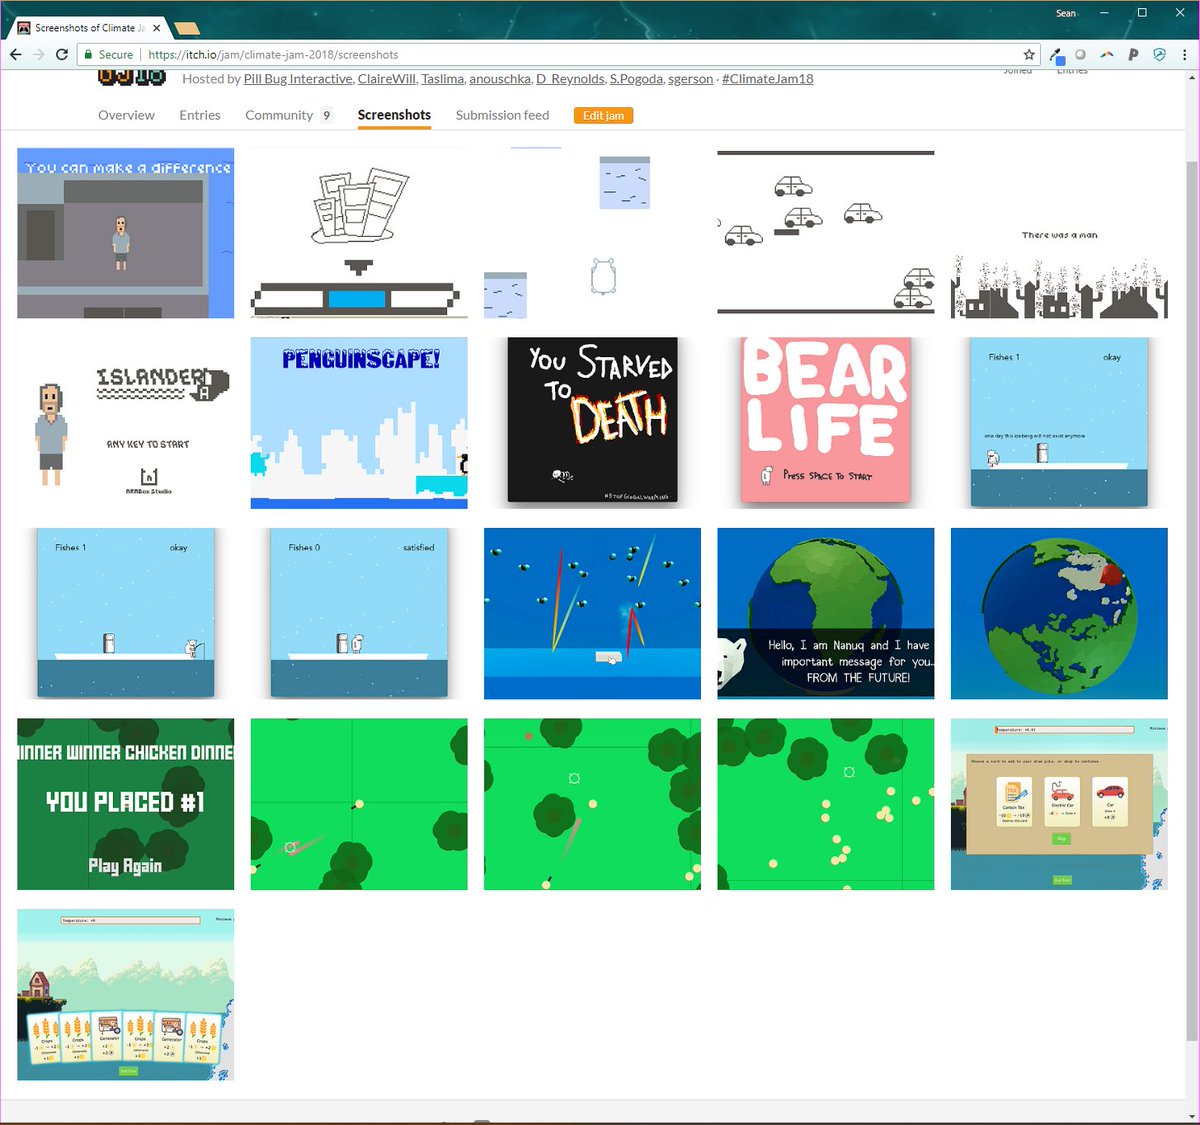Open the BEAR LIFE title screenshot

pyautogui.click(x=825, y=420)
